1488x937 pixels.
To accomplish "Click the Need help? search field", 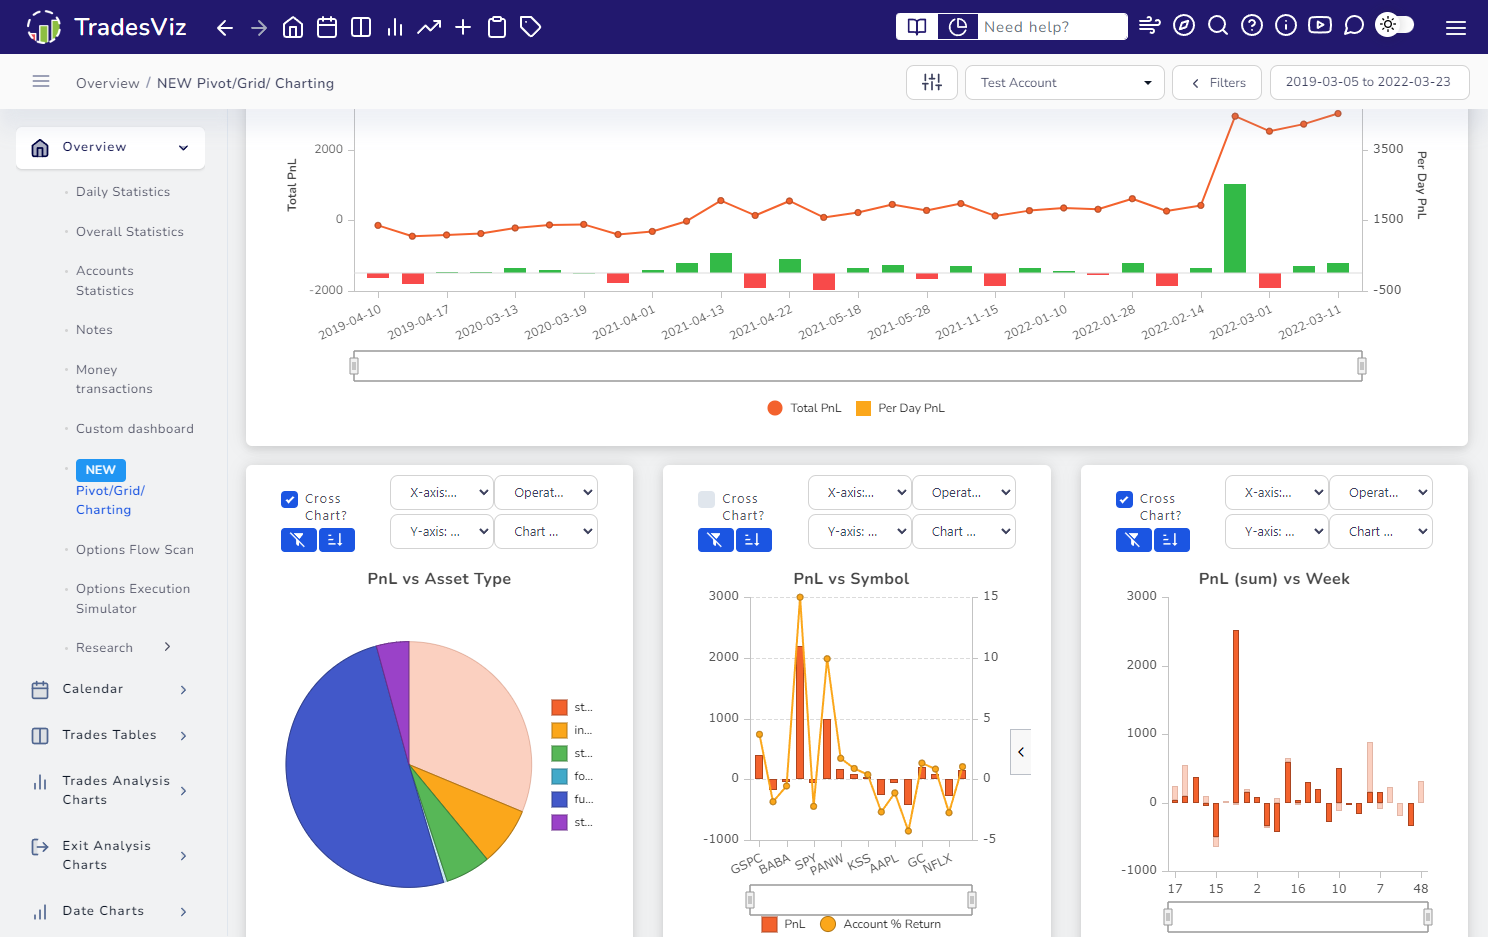I will point(1052,27).
